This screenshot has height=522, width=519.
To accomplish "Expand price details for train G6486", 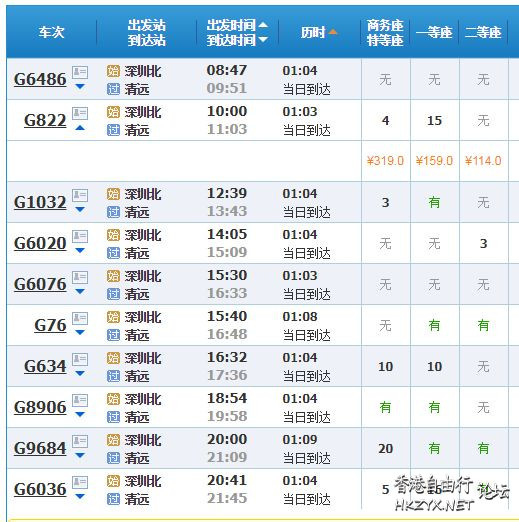I will point(80,87).
